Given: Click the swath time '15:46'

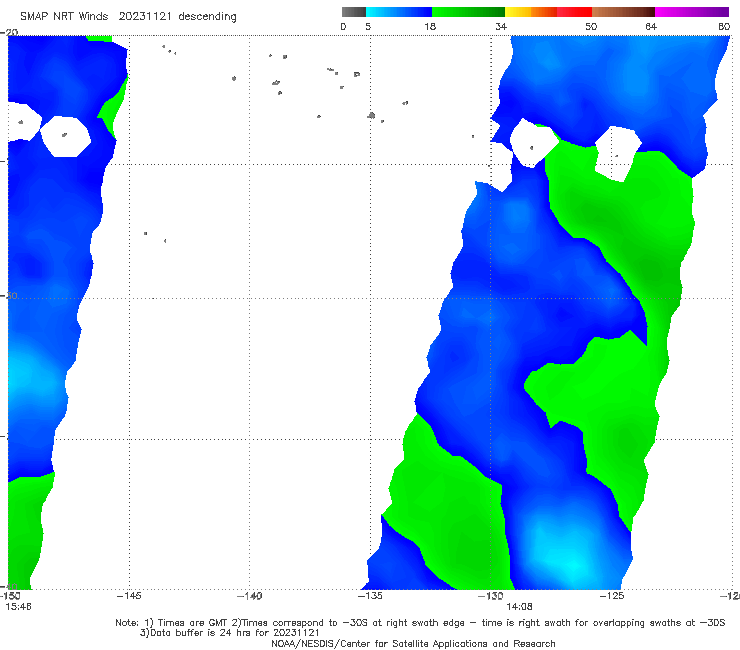Looking at the screenshot, I should 18,606.
